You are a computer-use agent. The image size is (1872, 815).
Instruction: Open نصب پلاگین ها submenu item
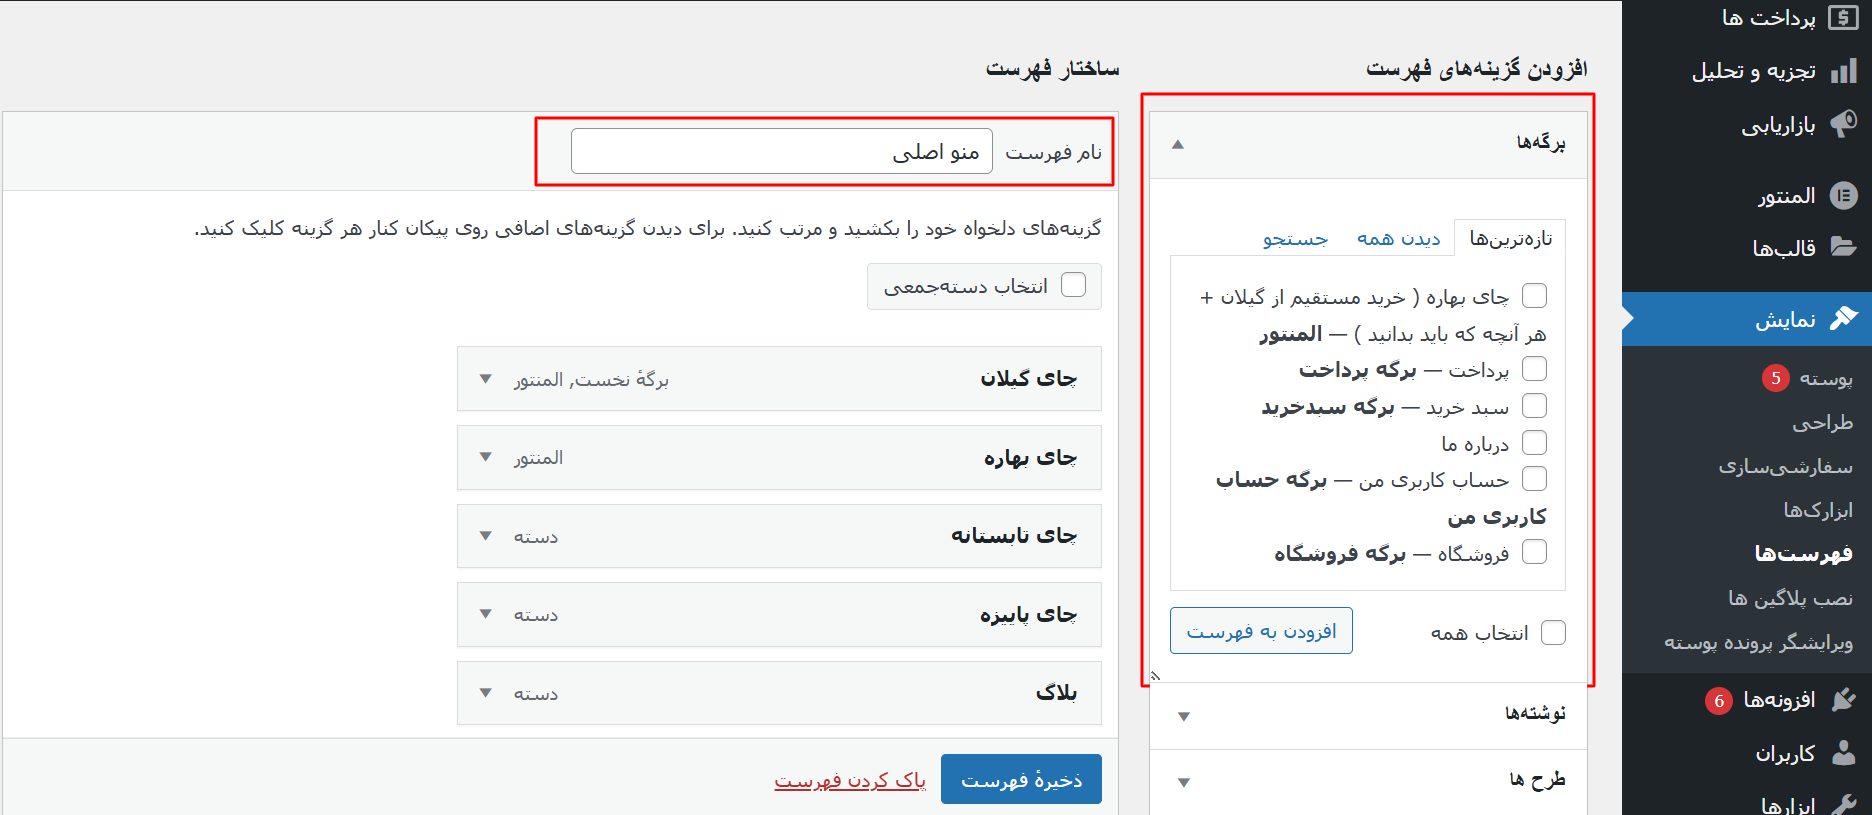pyautogui.click(x=1790, y=598)
